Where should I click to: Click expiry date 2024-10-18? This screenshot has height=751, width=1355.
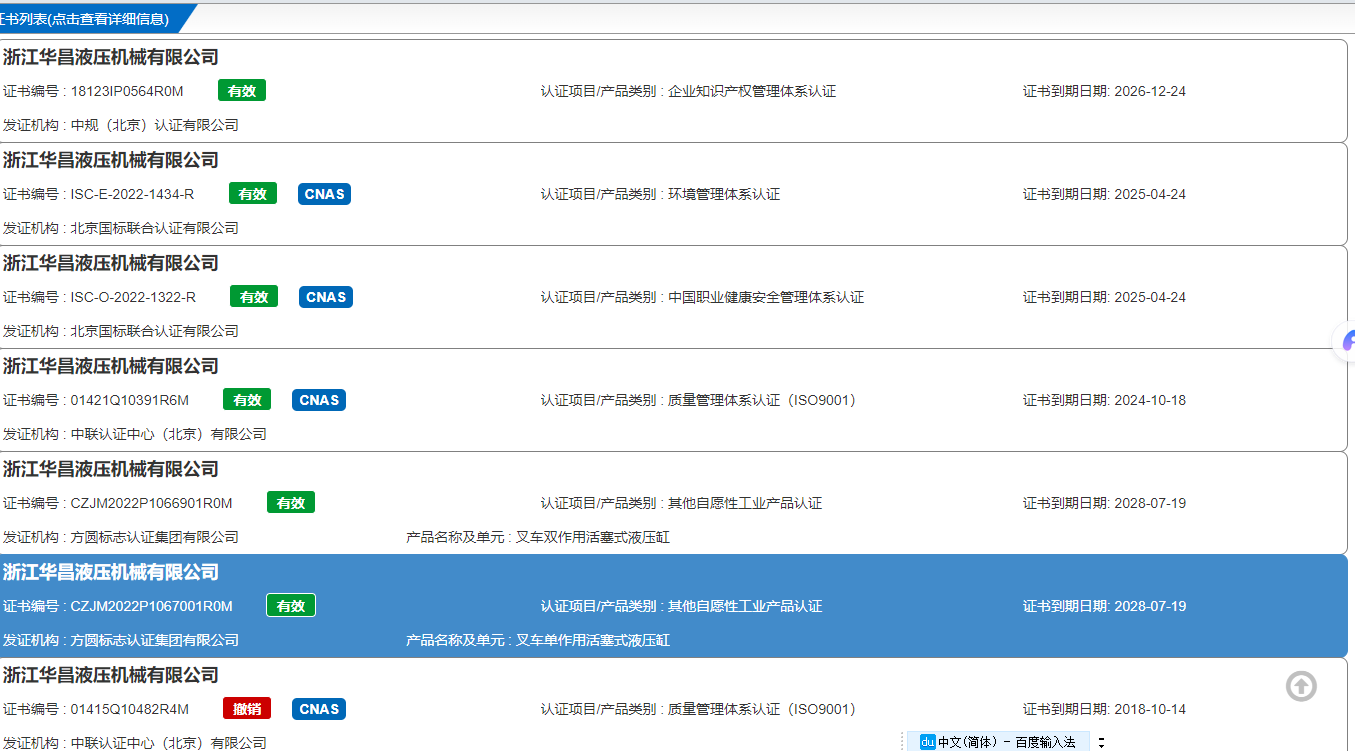coord(1150,400)
